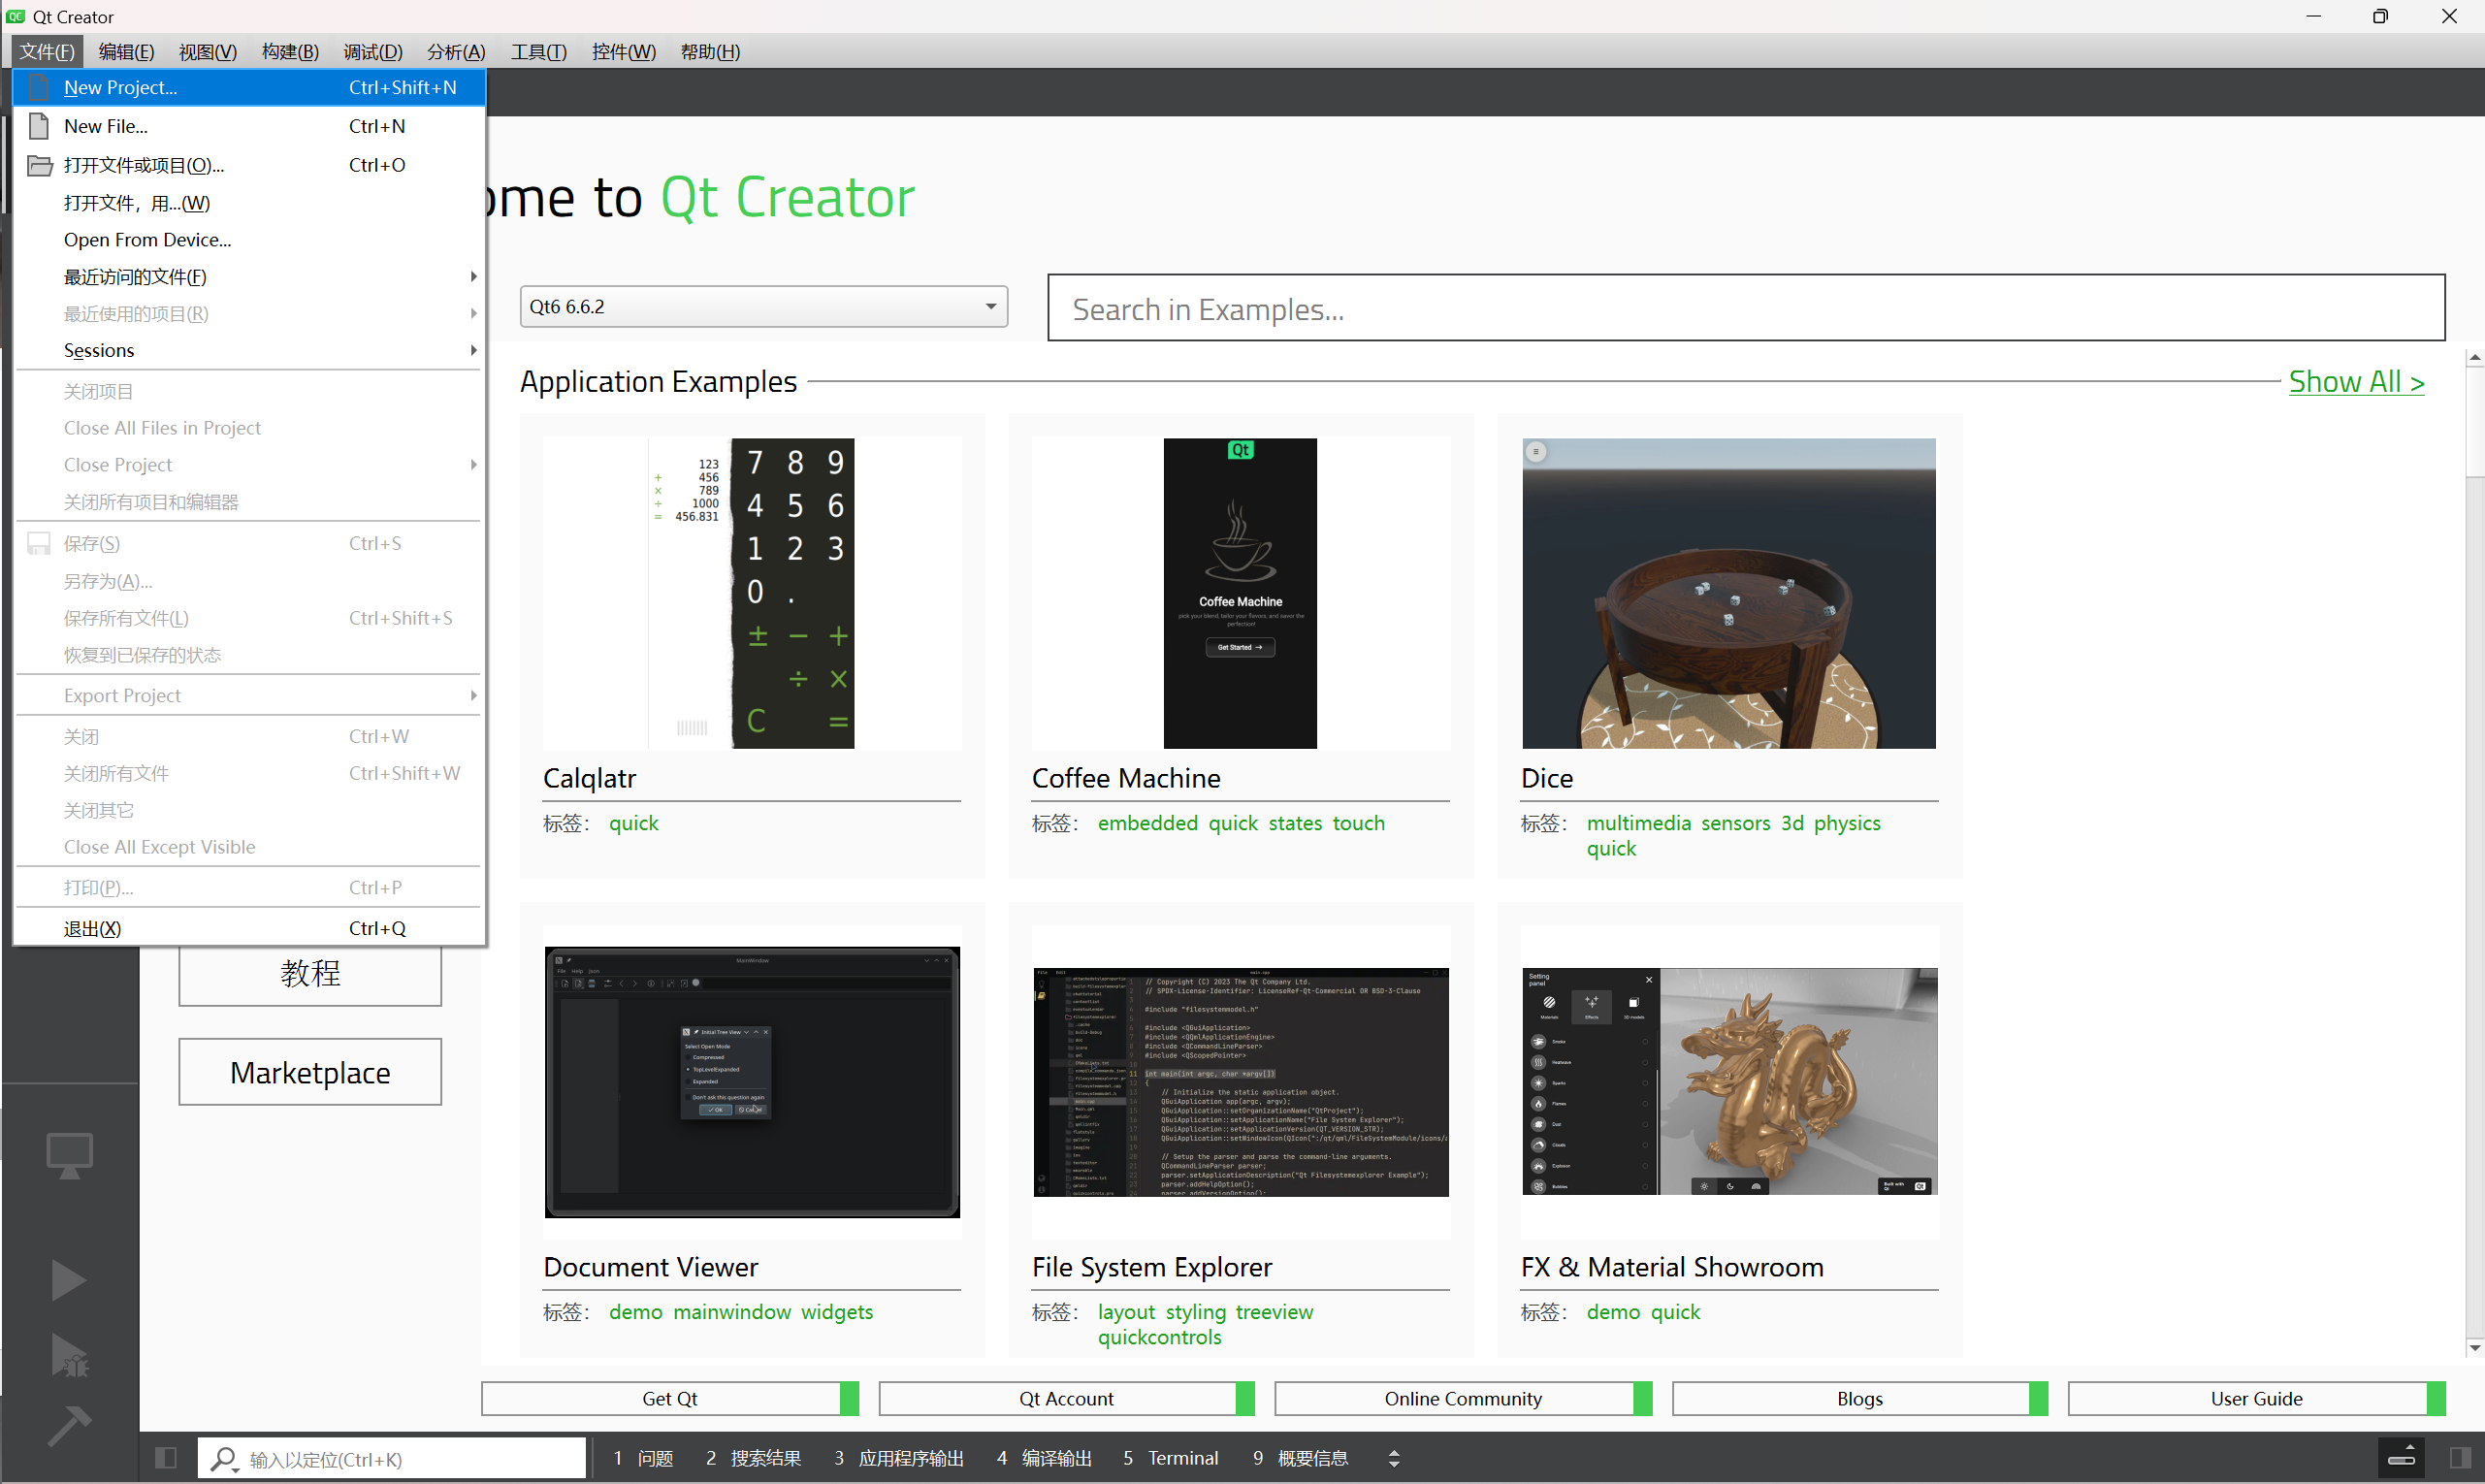Toggle the right sidebar icon in status bar
2485x1484 pixels.
tap(2461, 1458)
